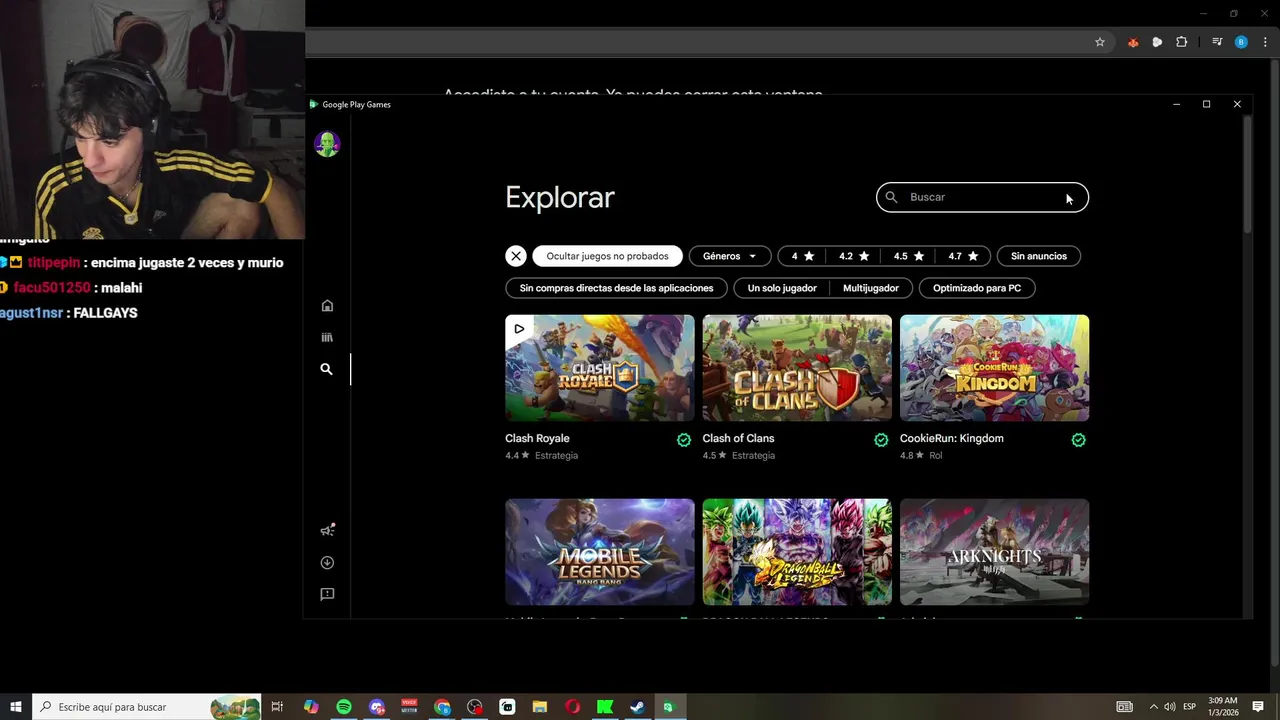
Task: Open the Library icon in the sidebar
Action: (327, 338)
